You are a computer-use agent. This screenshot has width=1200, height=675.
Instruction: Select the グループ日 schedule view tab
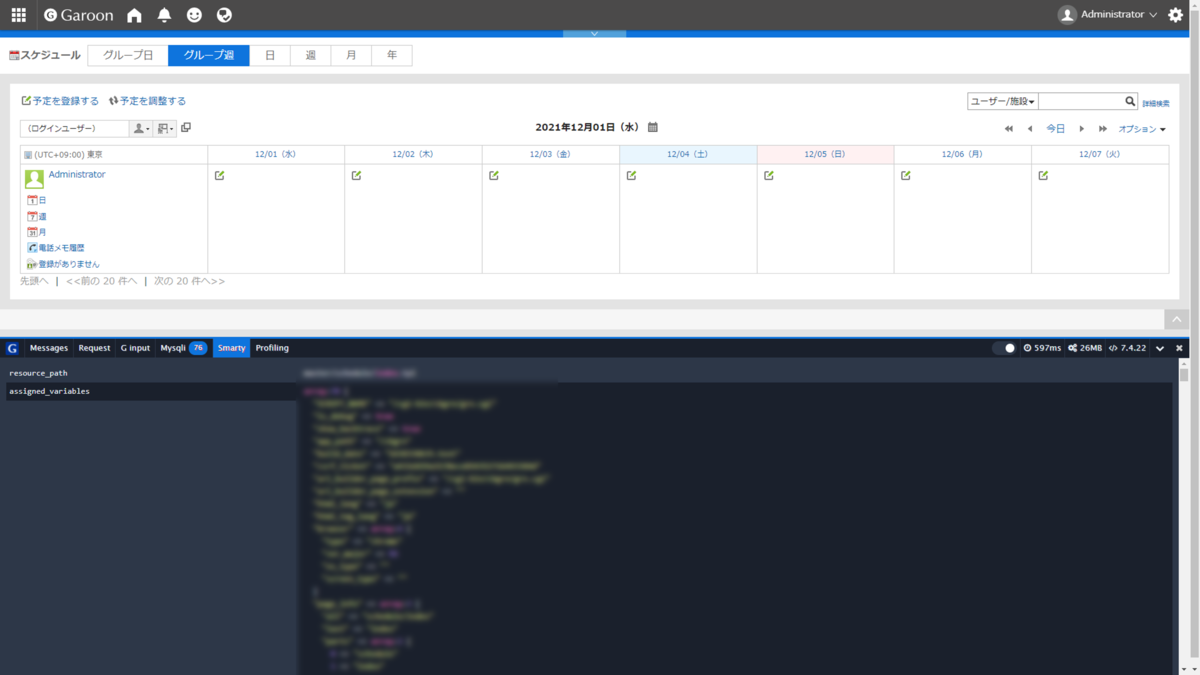[127, 55]
